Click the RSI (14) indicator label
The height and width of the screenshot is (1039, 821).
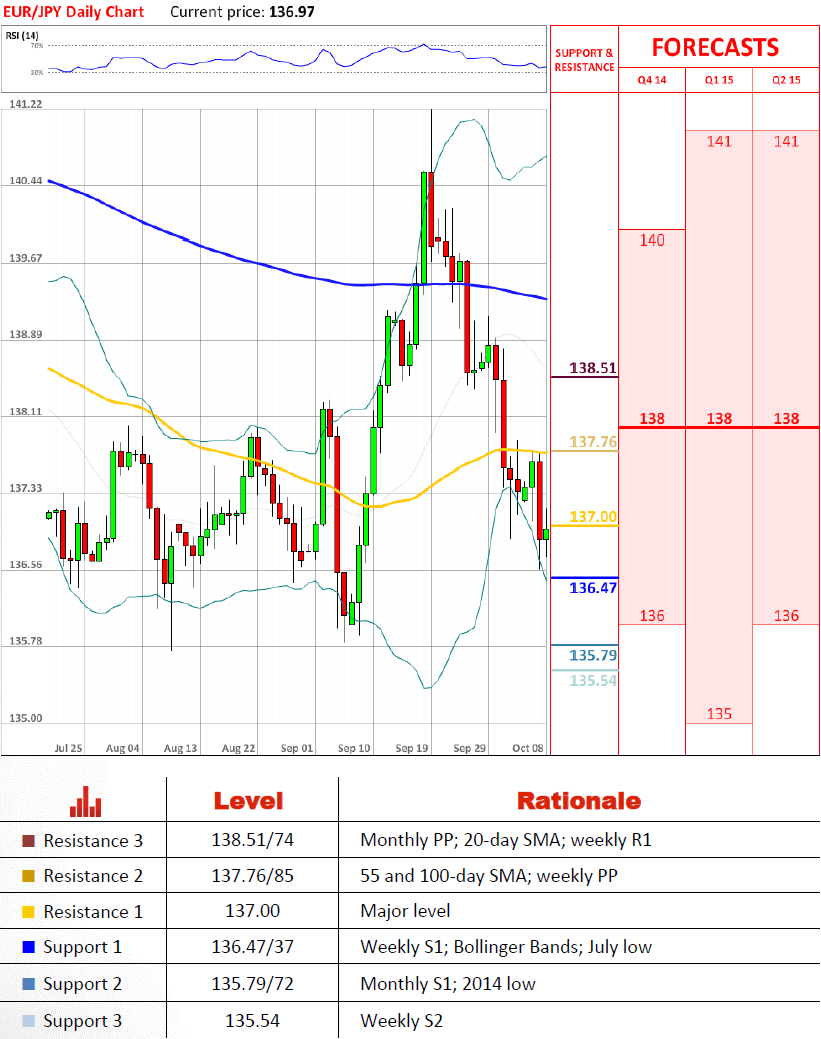(x=22, y=35)
